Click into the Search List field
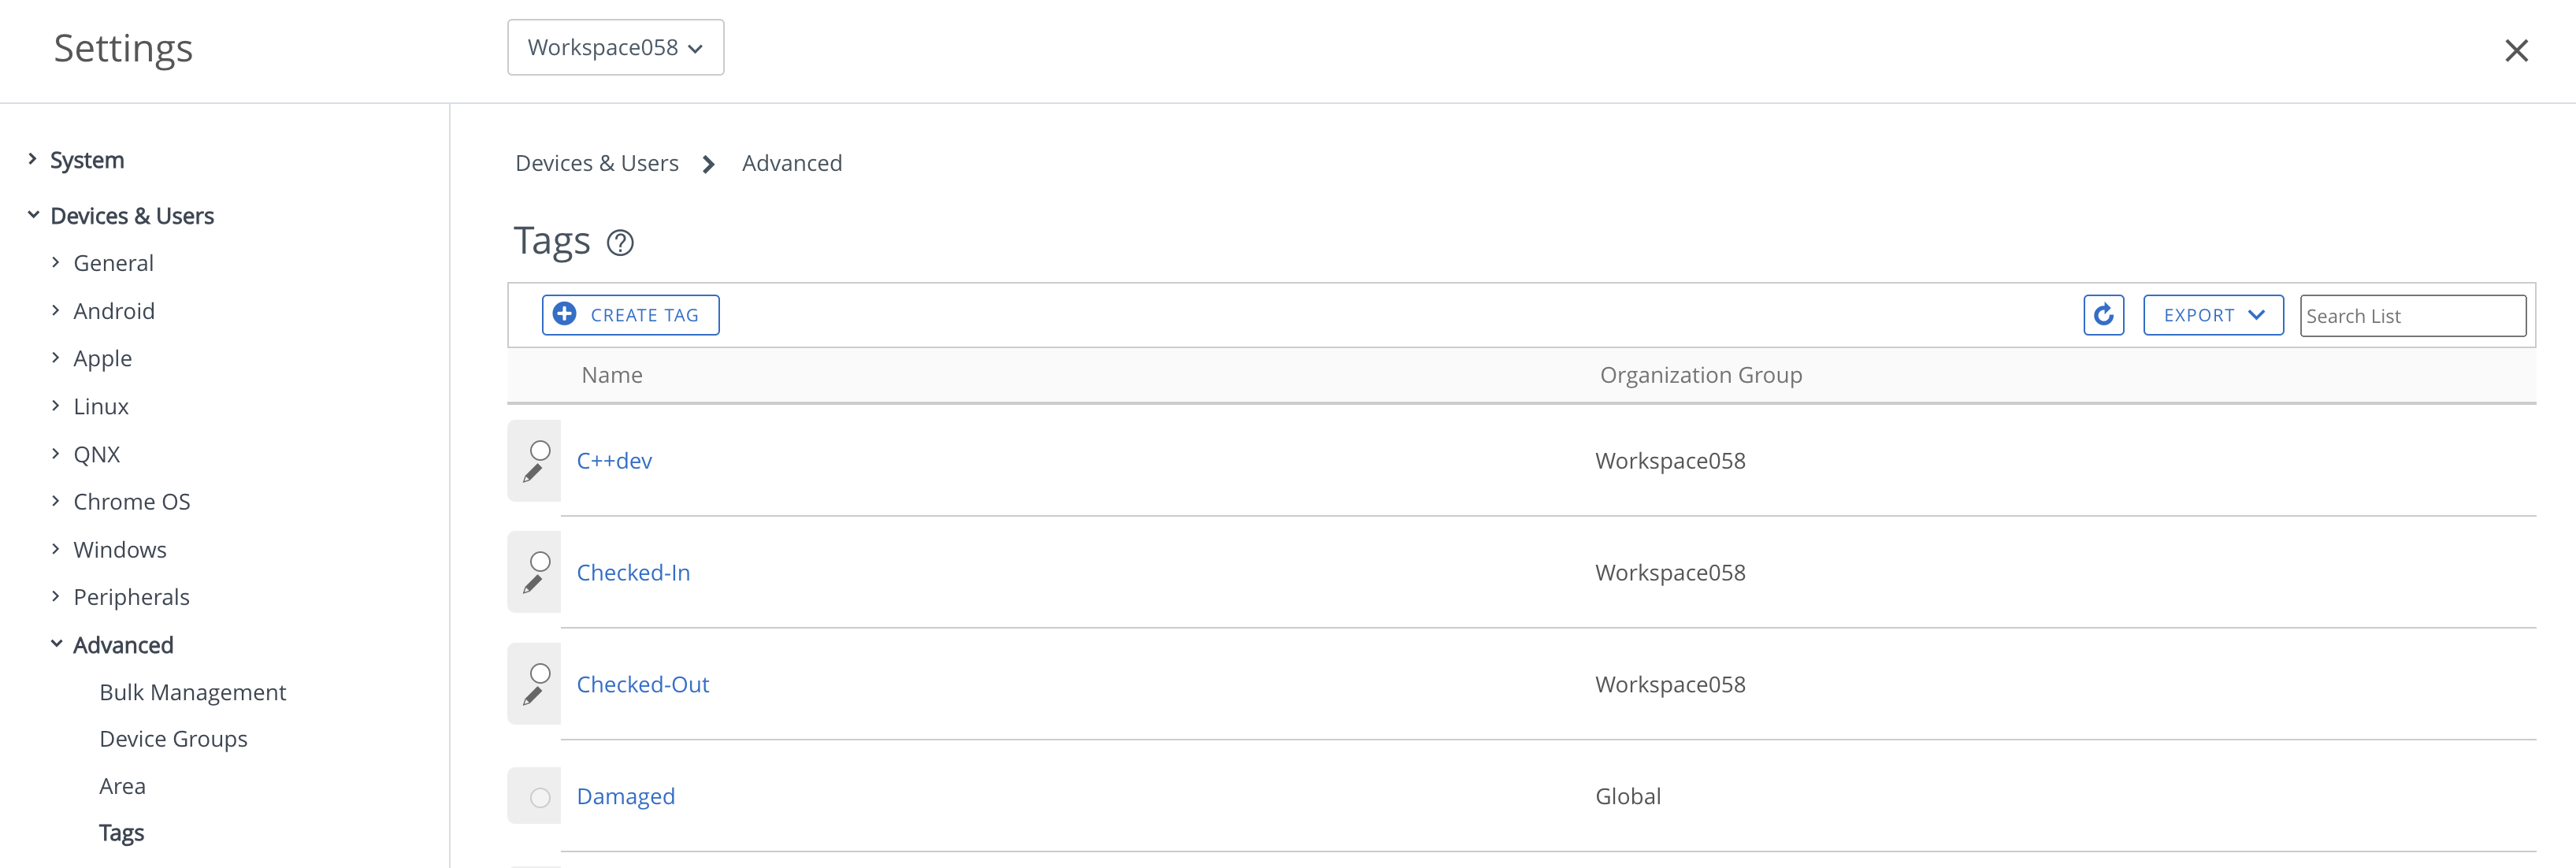 2411,316
